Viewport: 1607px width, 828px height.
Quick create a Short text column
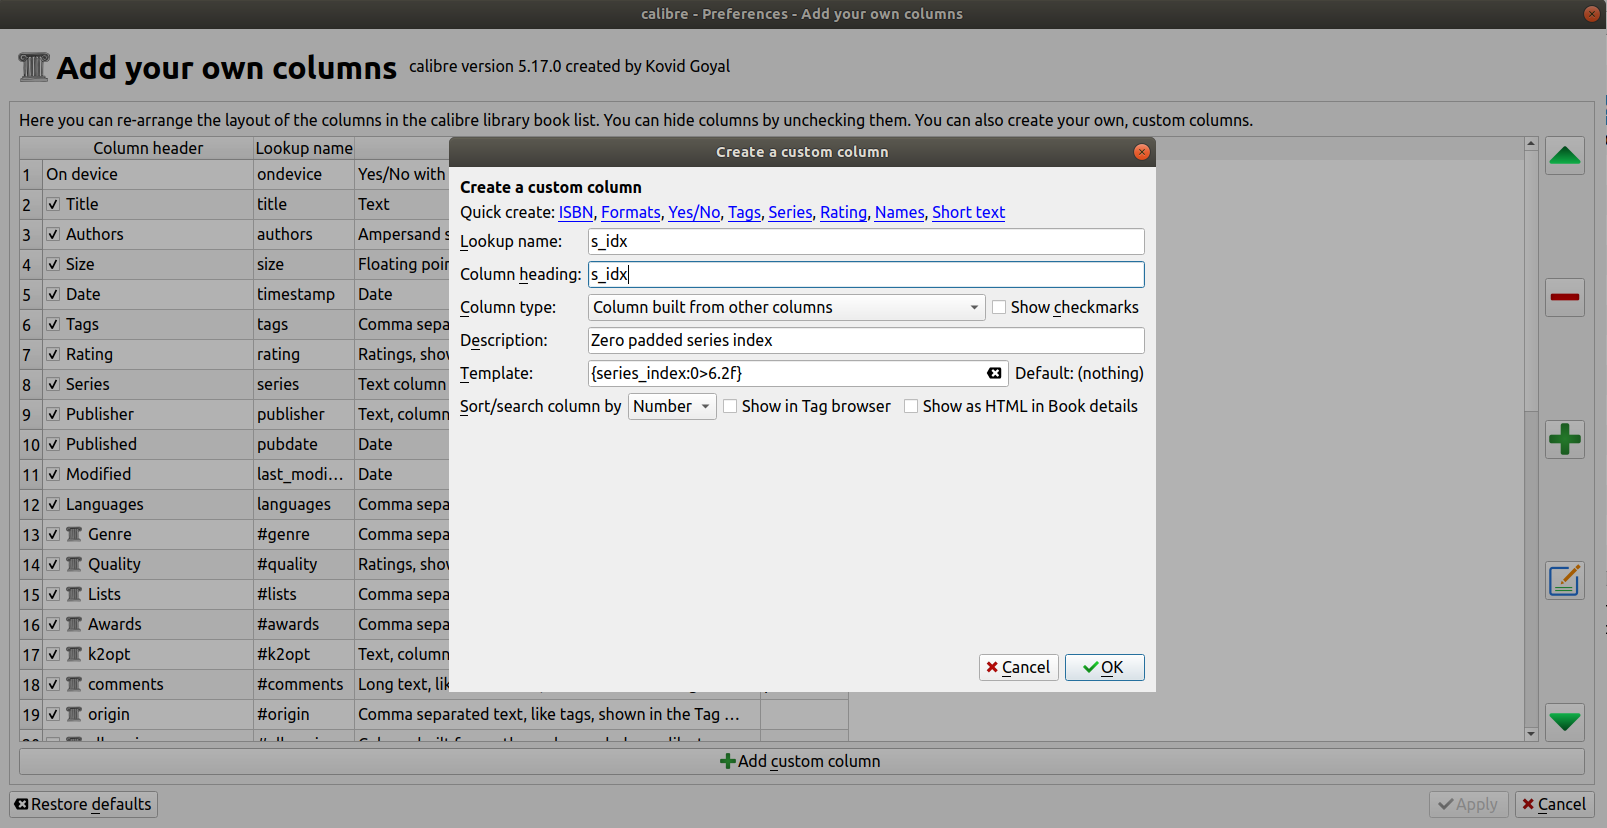968,212
